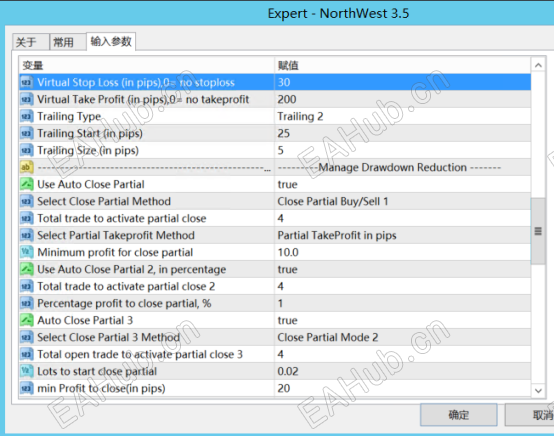Select the 'Select Close Partial Method' variable name
The height and width of the screenshot is (436, 554).
click(104, 201)
